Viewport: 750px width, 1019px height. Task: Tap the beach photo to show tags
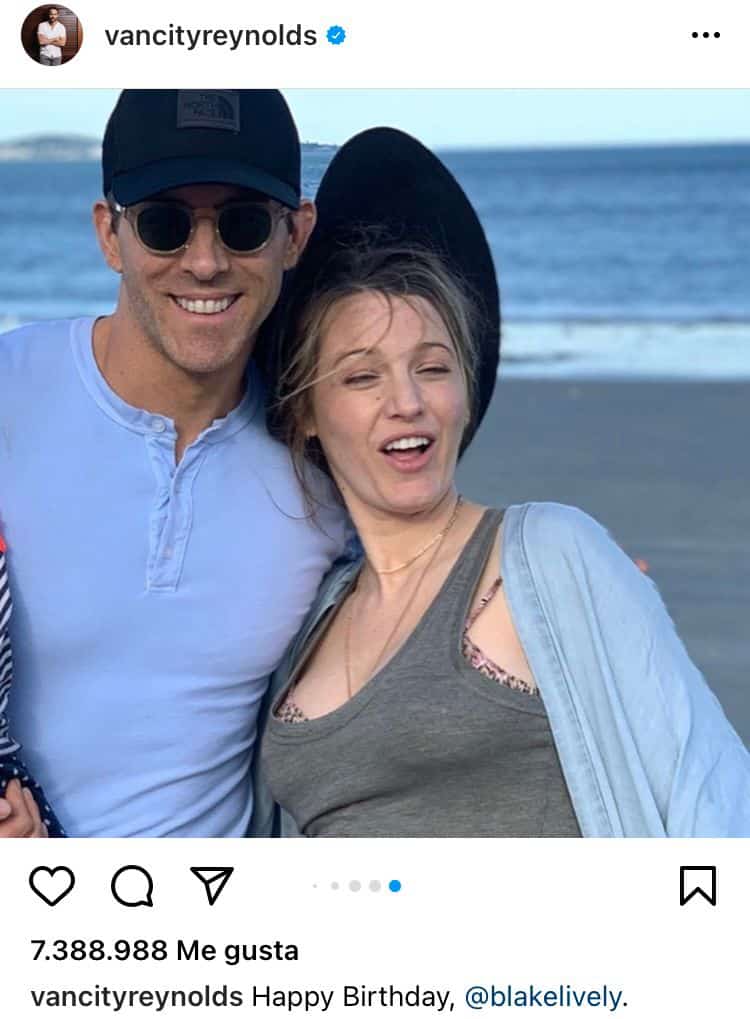coord(375,463)
